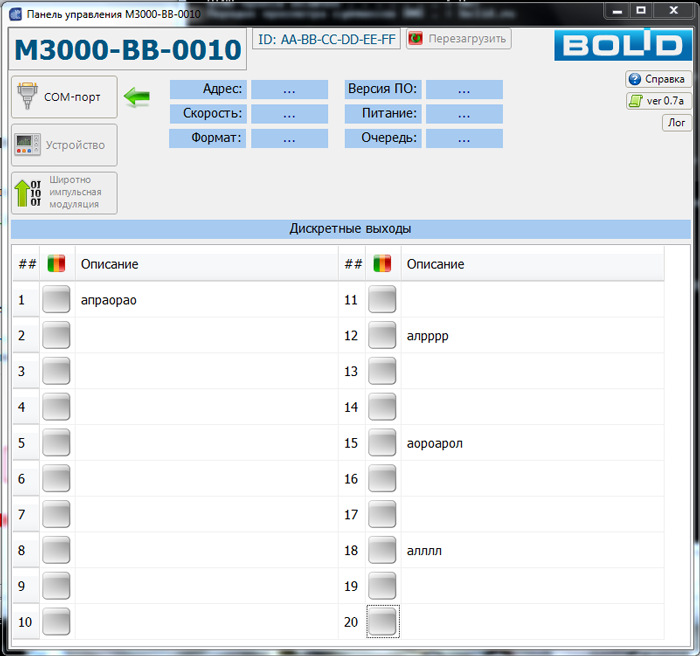
Task: Click the Устройство device button
Action: click(x=64, y=145)
